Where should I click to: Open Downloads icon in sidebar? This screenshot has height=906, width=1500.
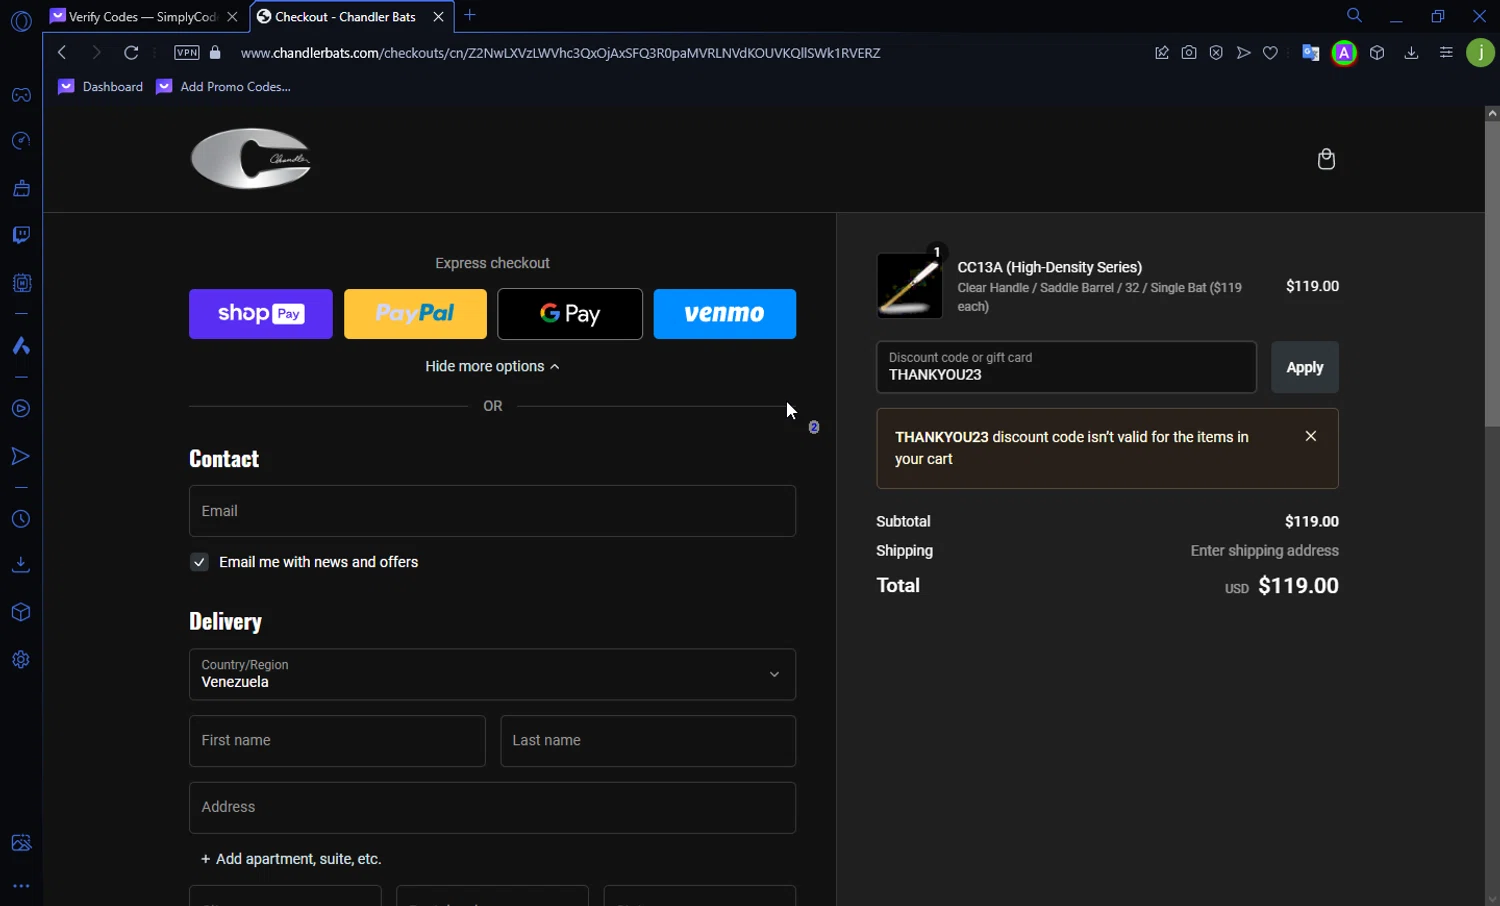[21, 565]
